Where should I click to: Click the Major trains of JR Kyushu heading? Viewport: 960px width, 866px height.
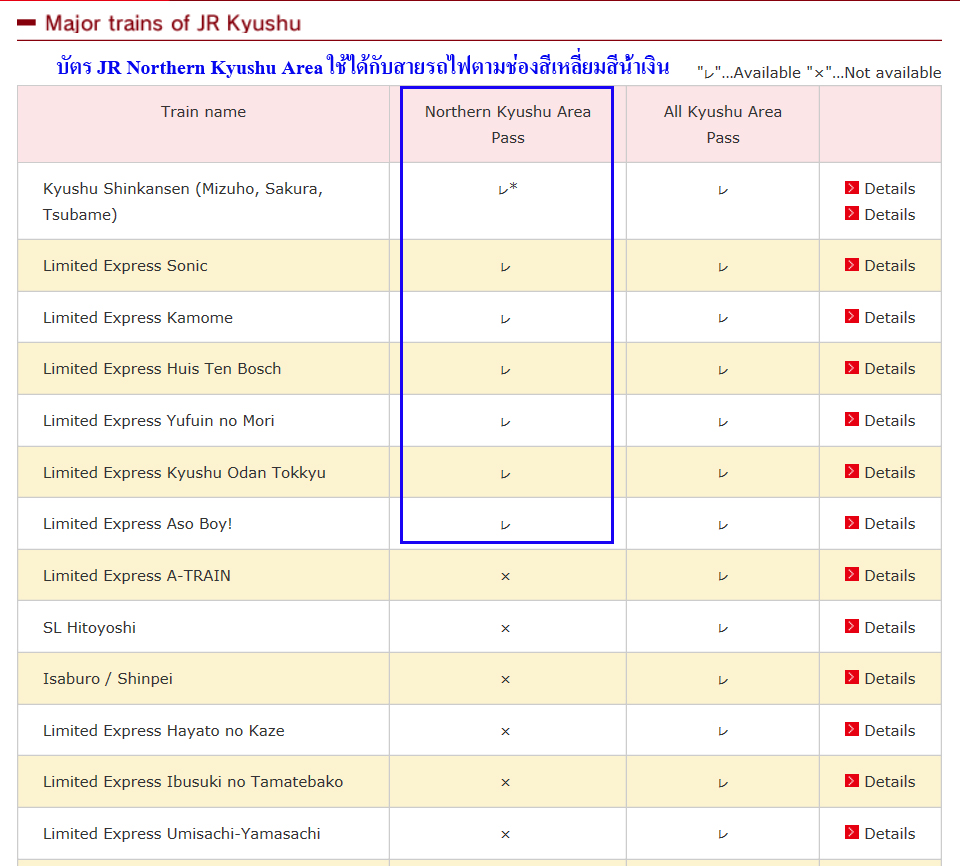[x=173, y=23]
